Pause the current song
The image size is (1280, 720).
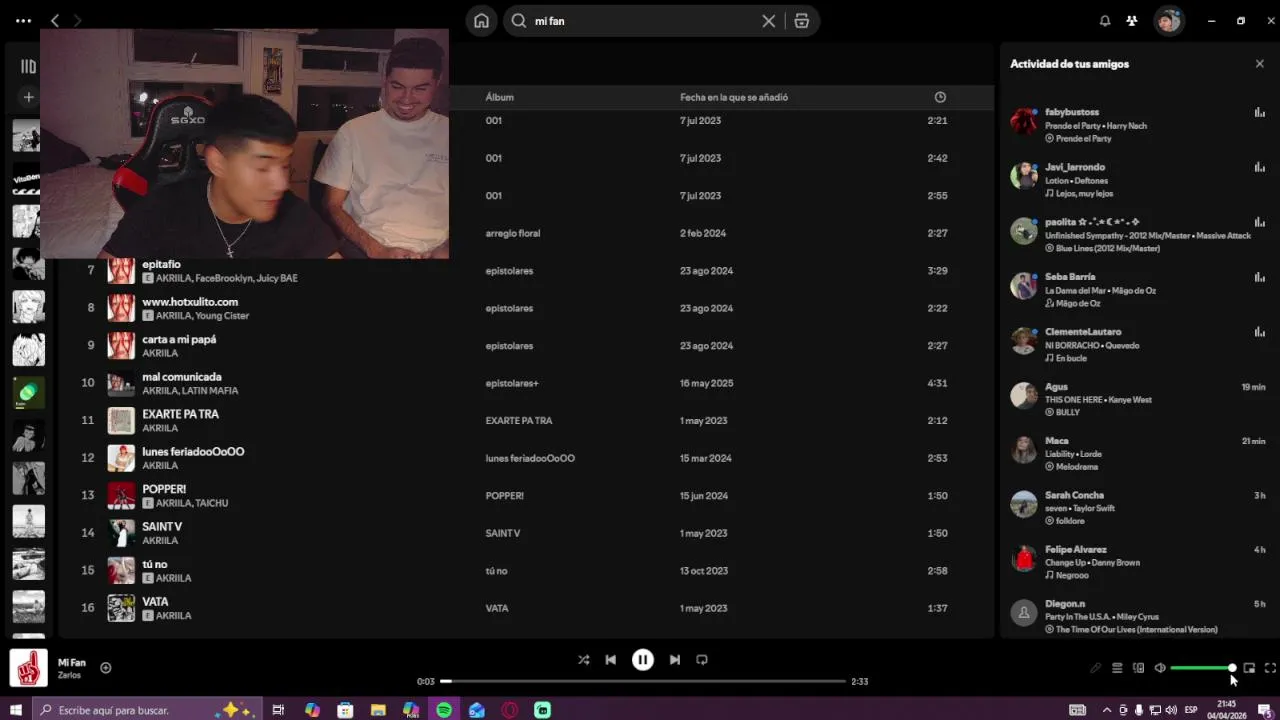click(x=643, y=660)
